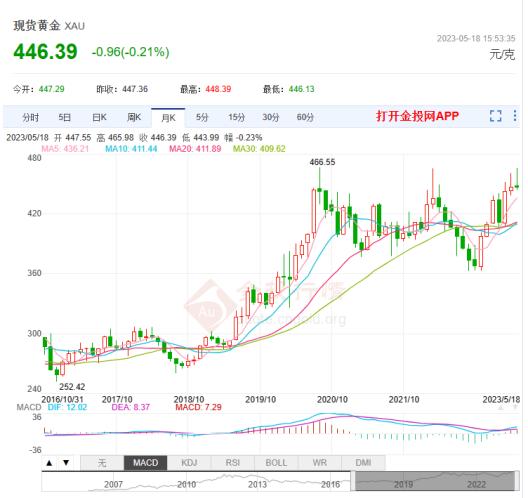Screen dimensions: 528x498
Task: Open the 打开金投网APP link
Action: (418, 116)
